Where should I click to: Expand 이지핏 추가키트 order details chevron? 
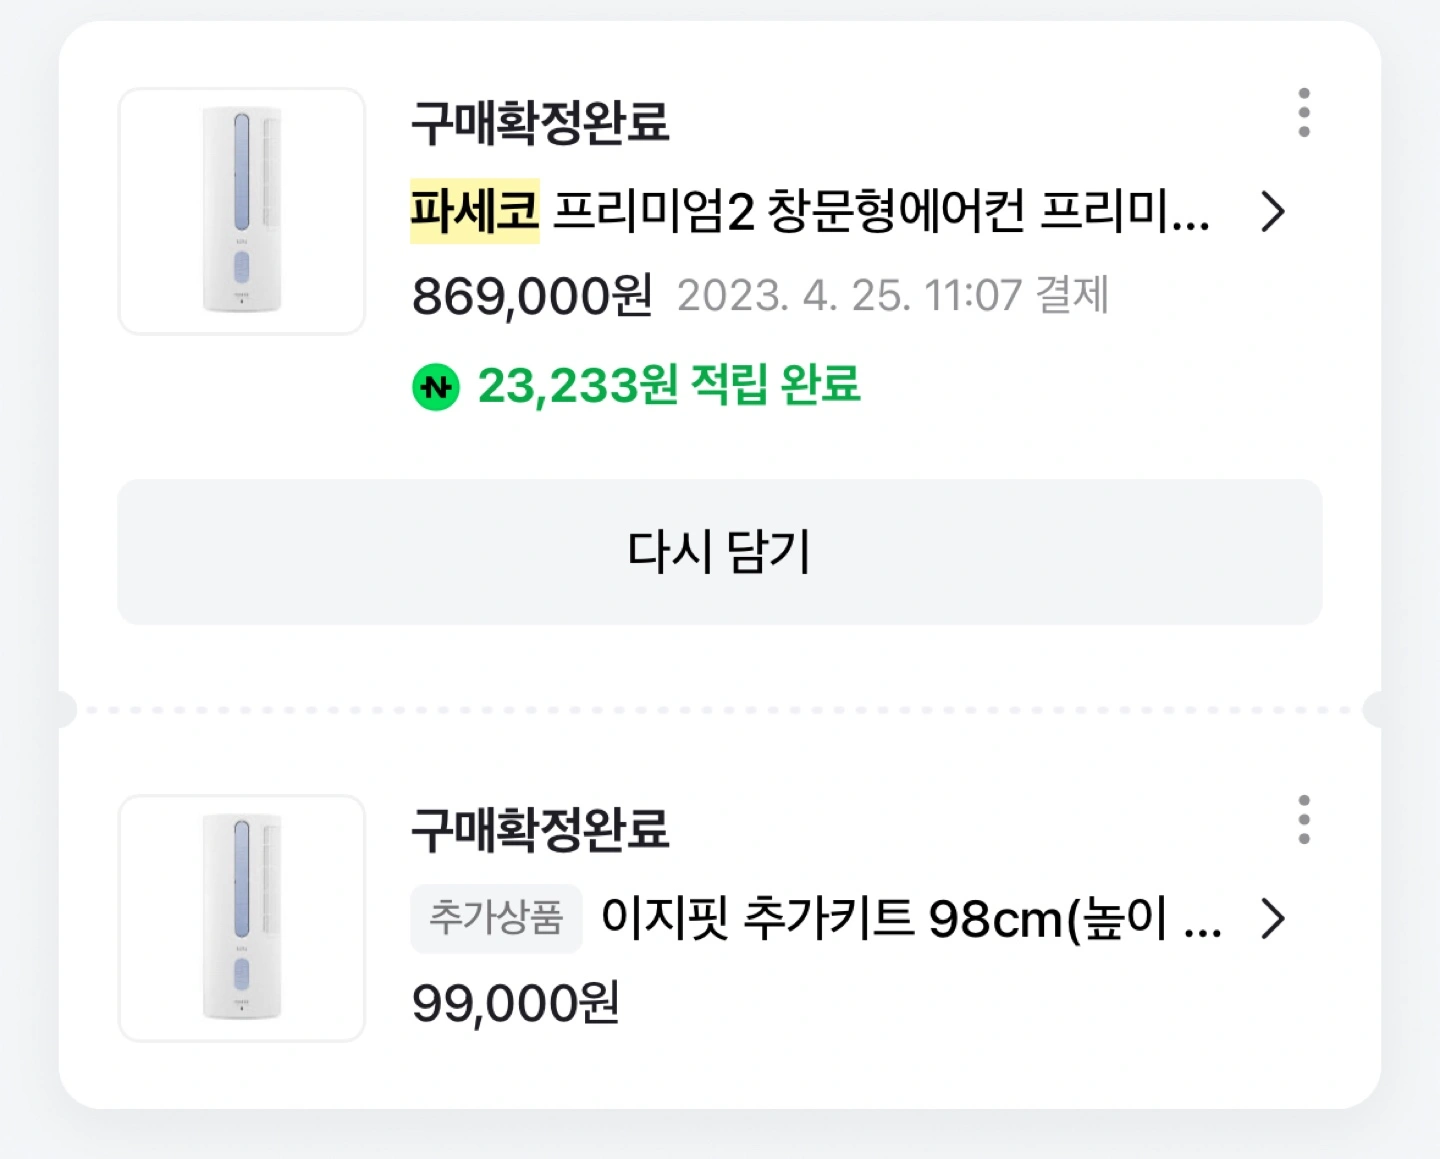(x=1272, y=919)
